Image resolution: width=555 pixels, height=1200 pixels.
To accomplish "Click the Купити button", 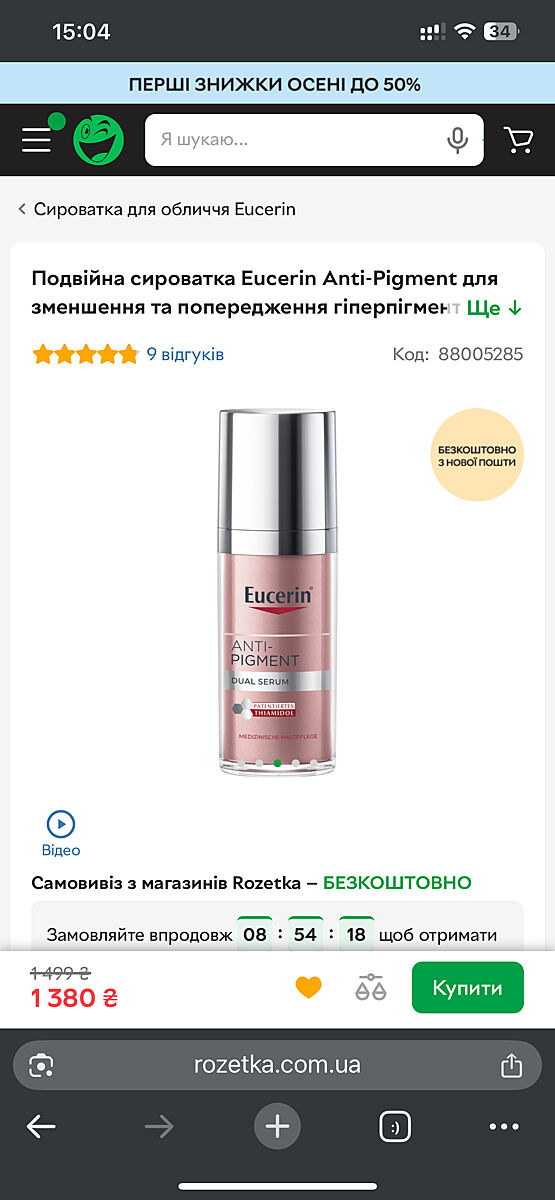I will coord(467,988).
